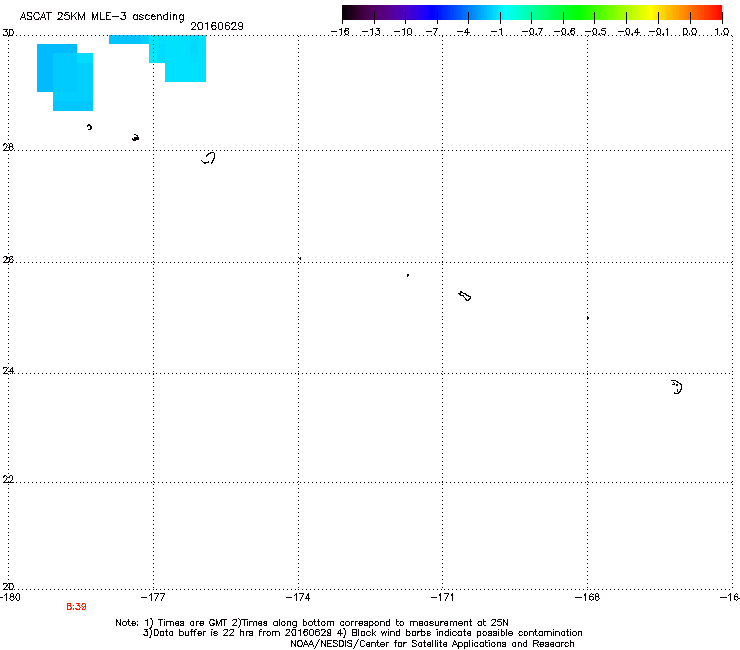Image resolution: width=740 pixels, height=650 pixels.
Task: Click the title 'ASCAT 25KM MLE-3 ascending'
Action: pos(102,16)
